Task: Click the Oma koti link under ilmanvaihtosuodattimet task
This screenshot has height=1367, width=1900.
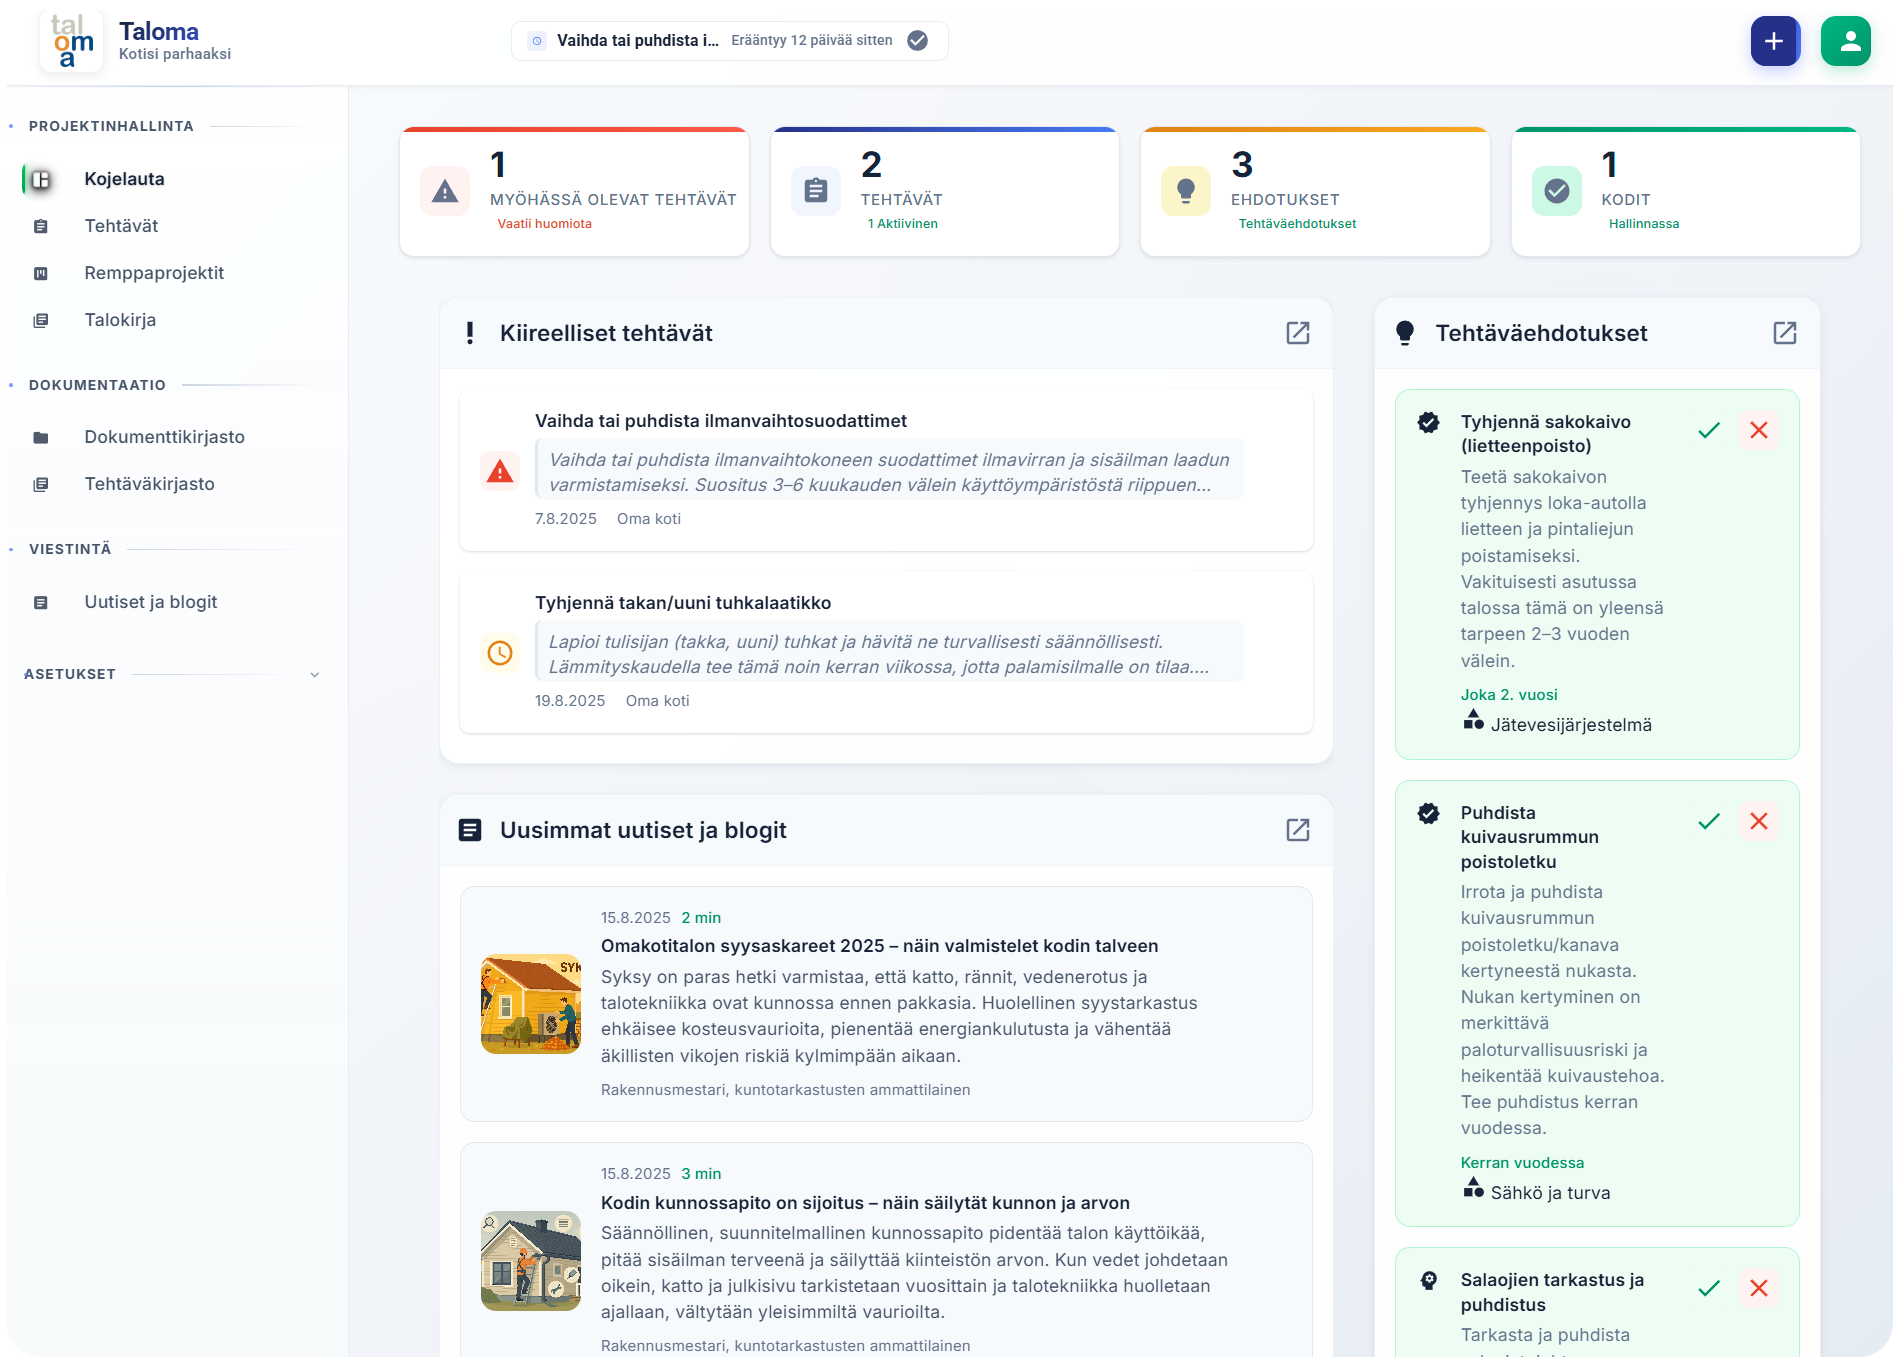Action: [649, 519]
